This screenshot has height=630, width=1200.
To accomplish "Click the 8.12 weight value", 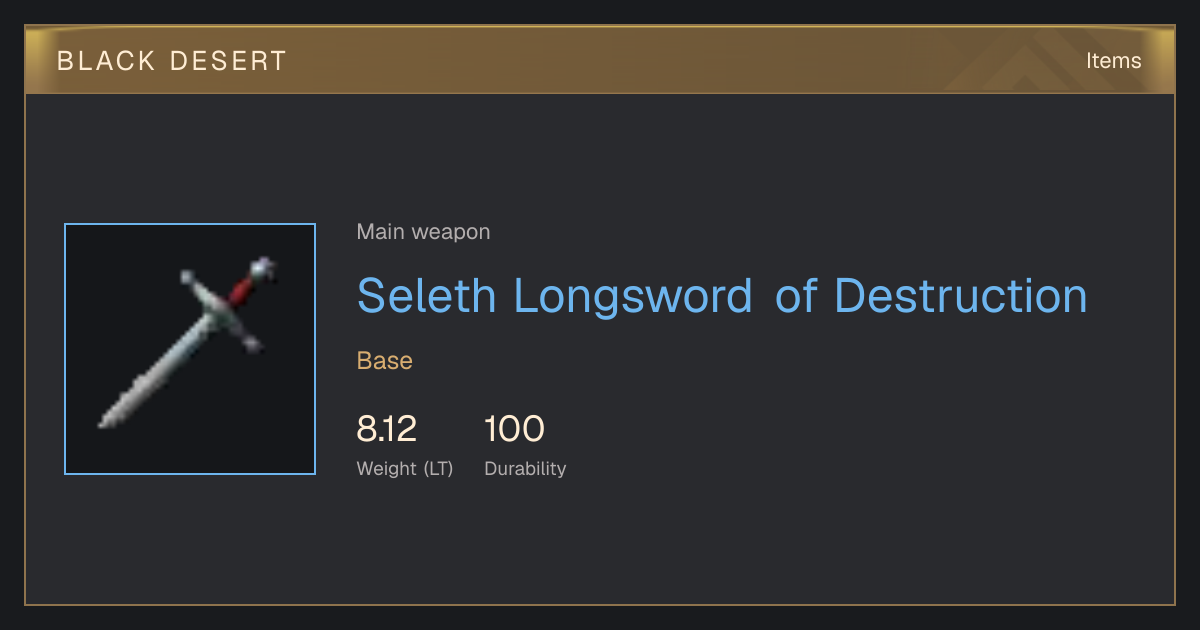I will [386, 429].
